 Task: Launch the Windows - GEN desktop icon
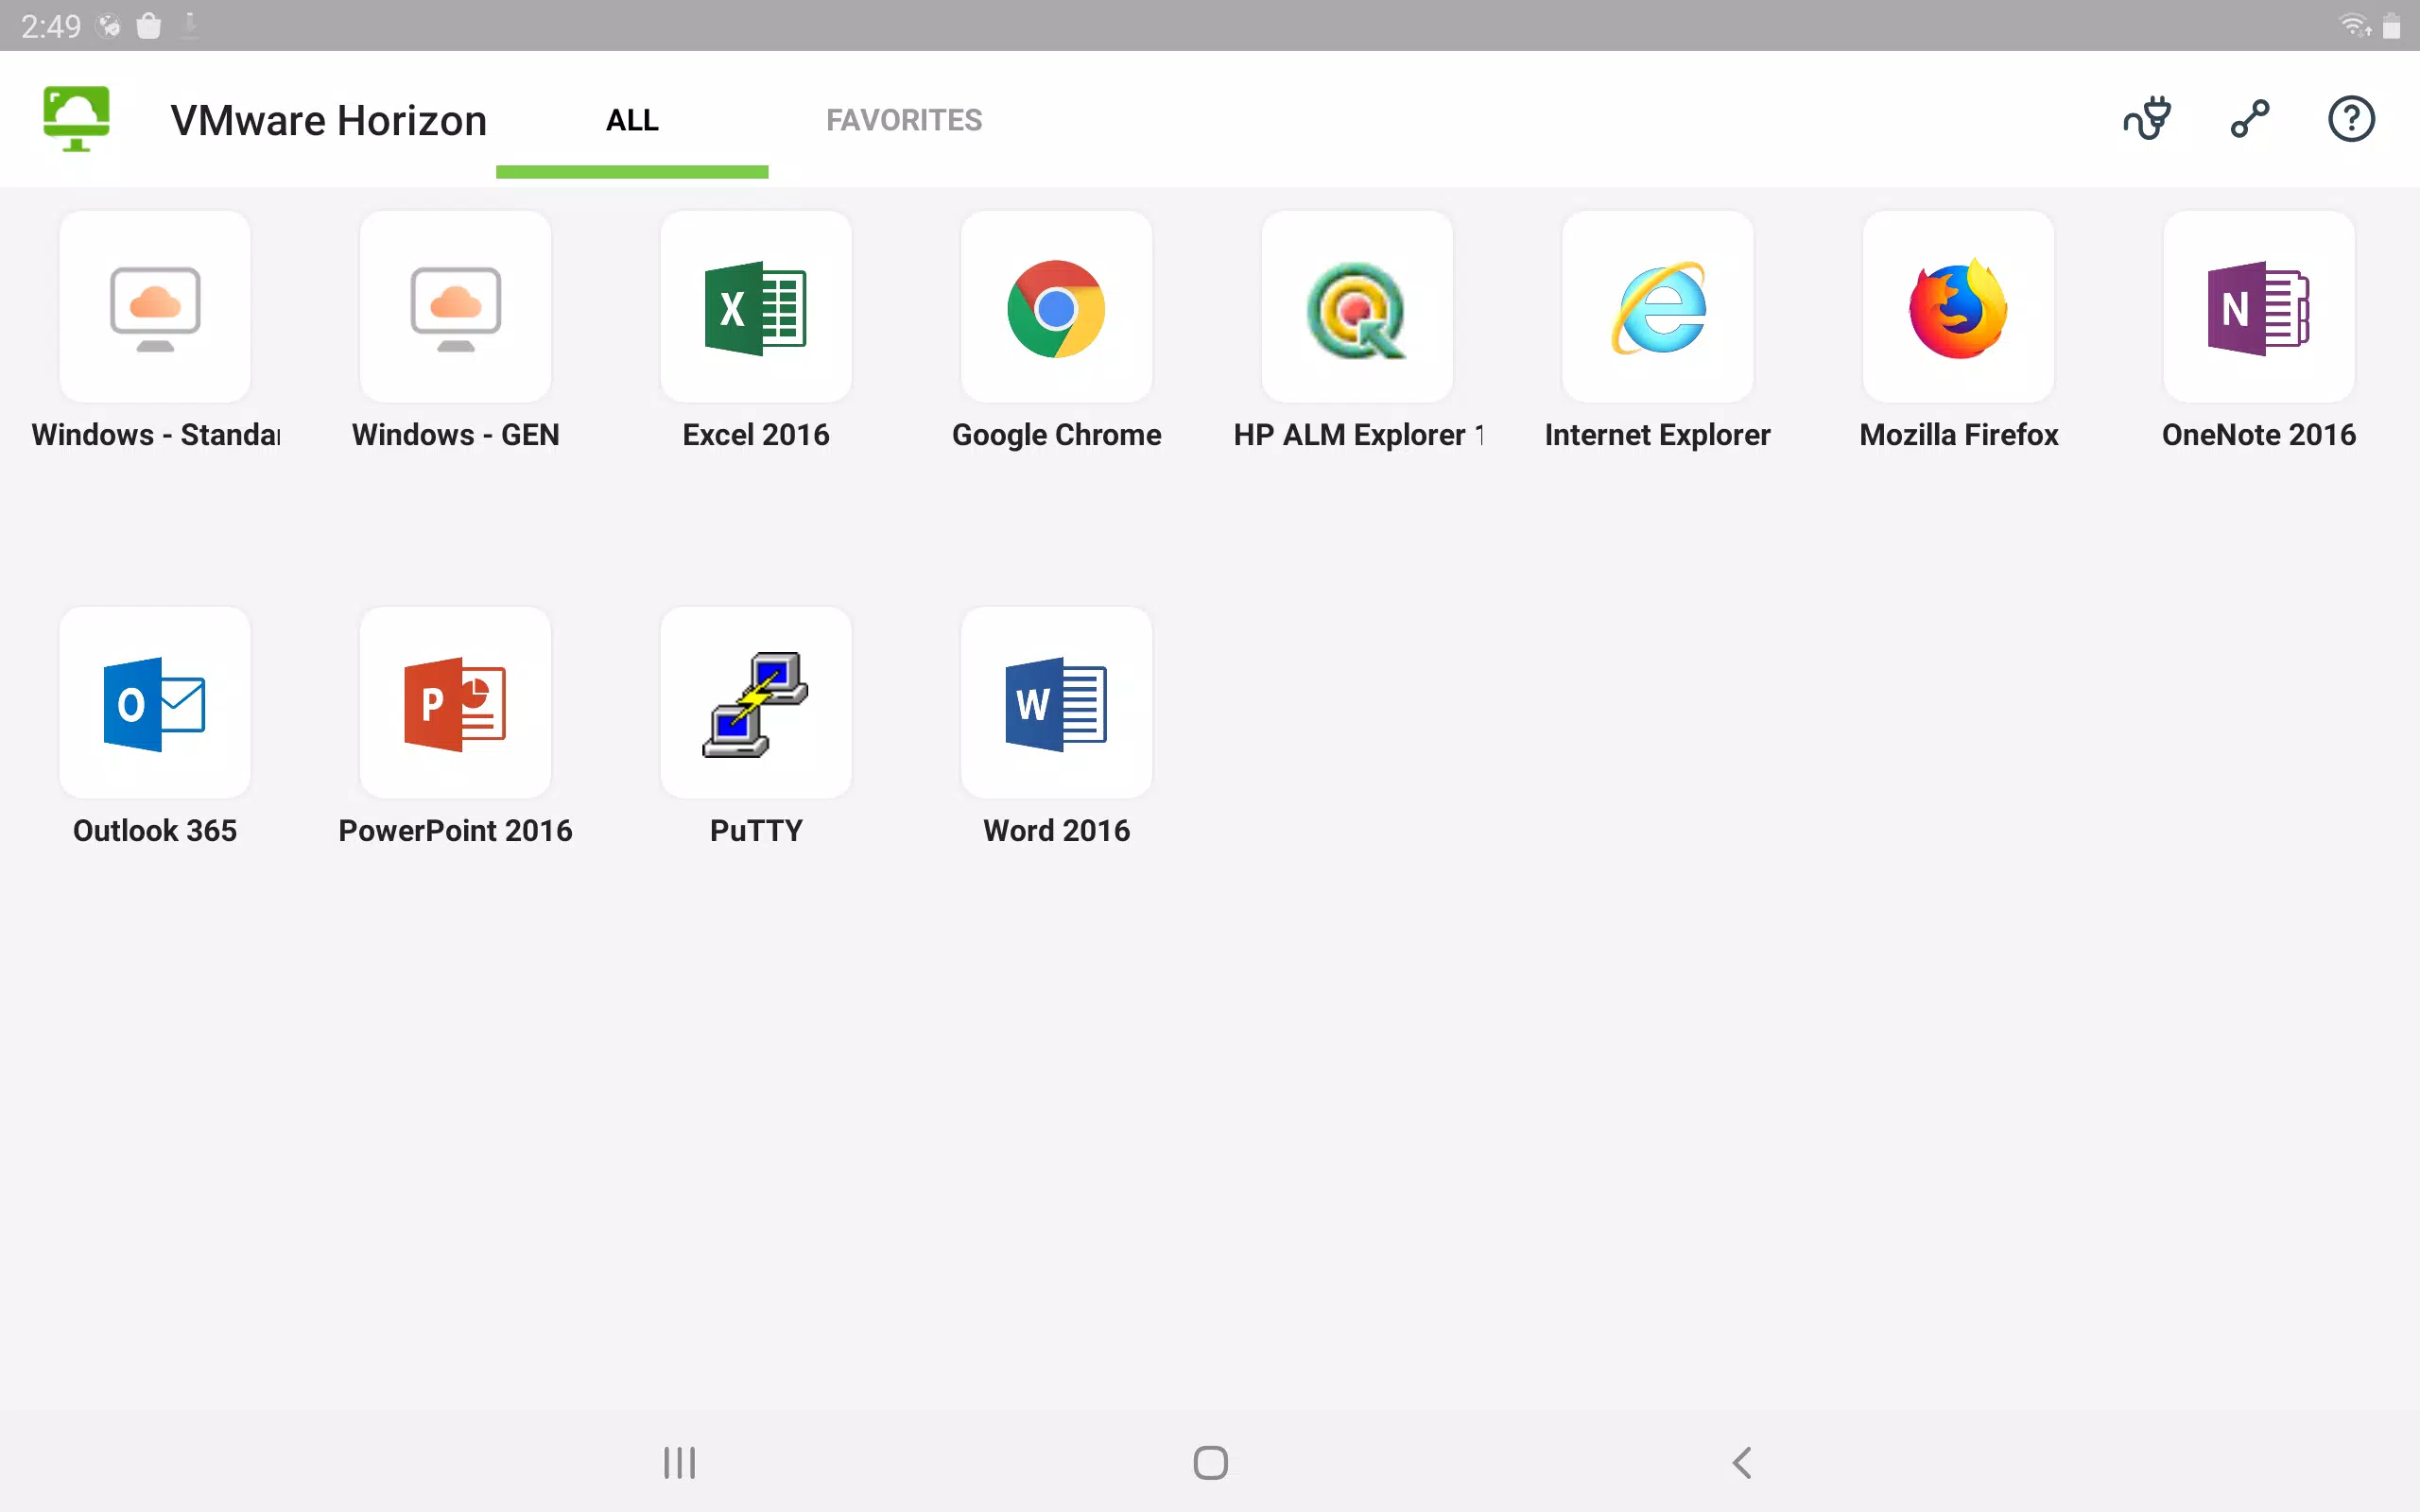click(456, 307)
